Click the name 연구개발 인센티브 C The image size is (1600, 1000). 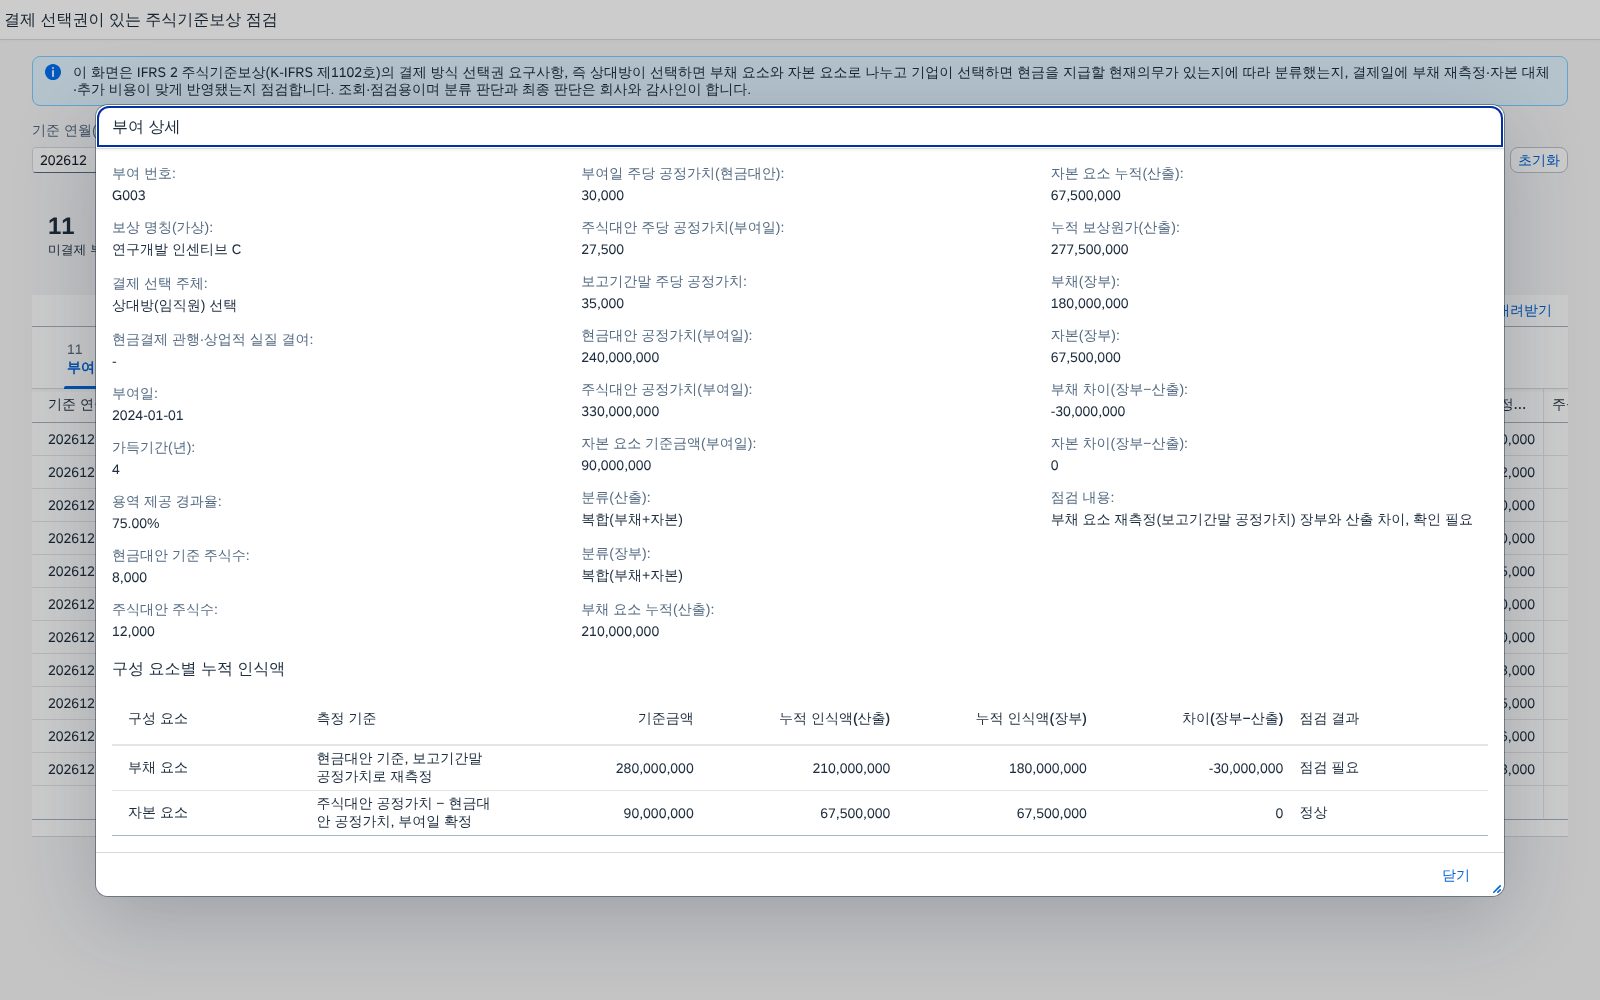(x=176, y=250)
